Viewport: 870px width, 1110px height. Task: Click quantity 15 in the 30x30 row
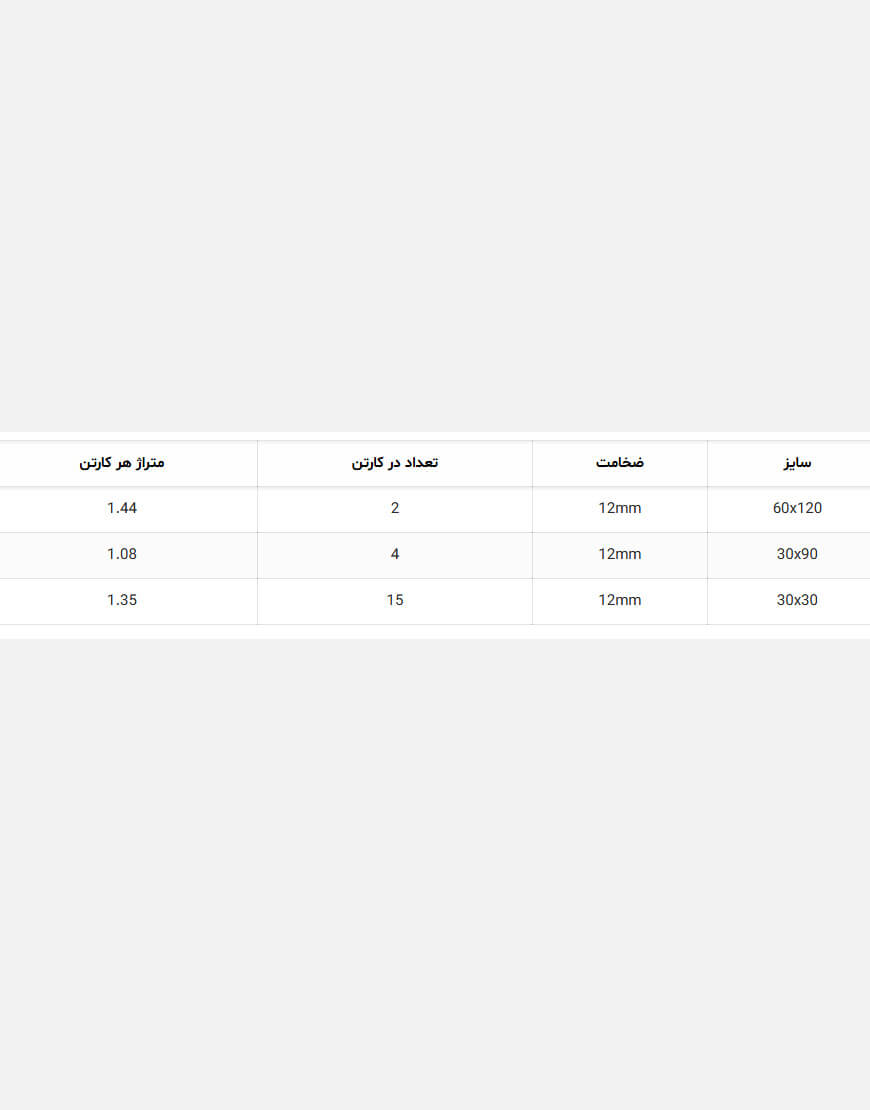tap(395, 600)
